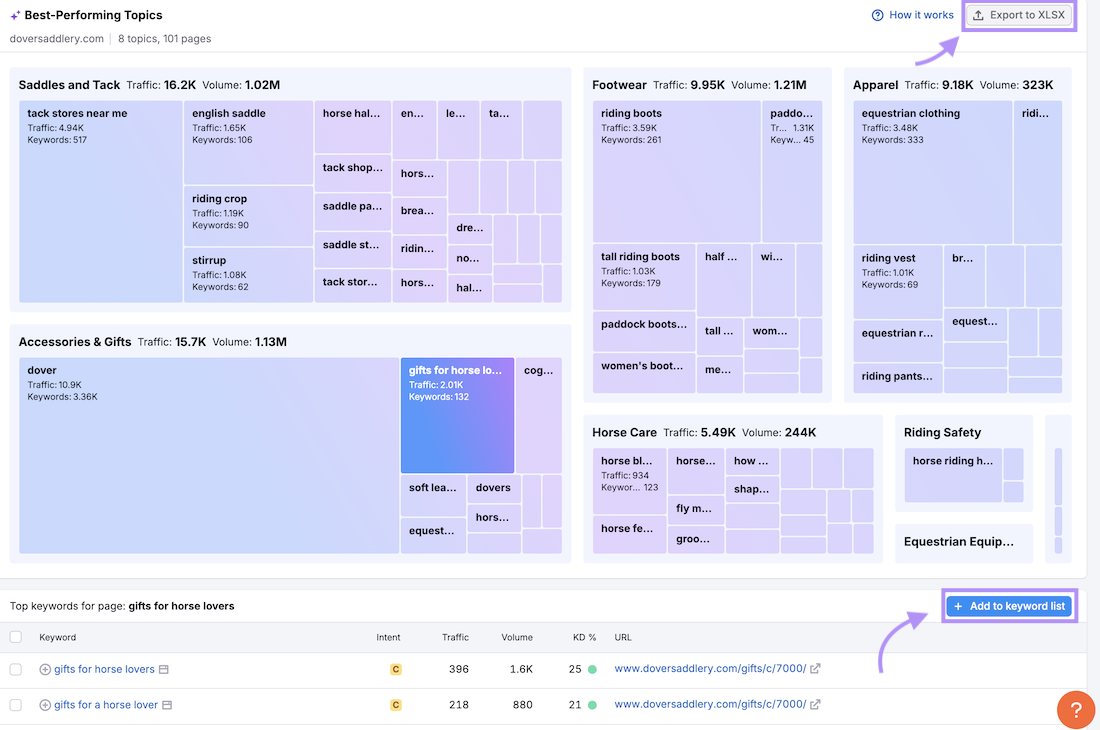Toggle the select-all checkbox in table header
The height and width of the screenshot is (730, 1100).
point(15,637)
